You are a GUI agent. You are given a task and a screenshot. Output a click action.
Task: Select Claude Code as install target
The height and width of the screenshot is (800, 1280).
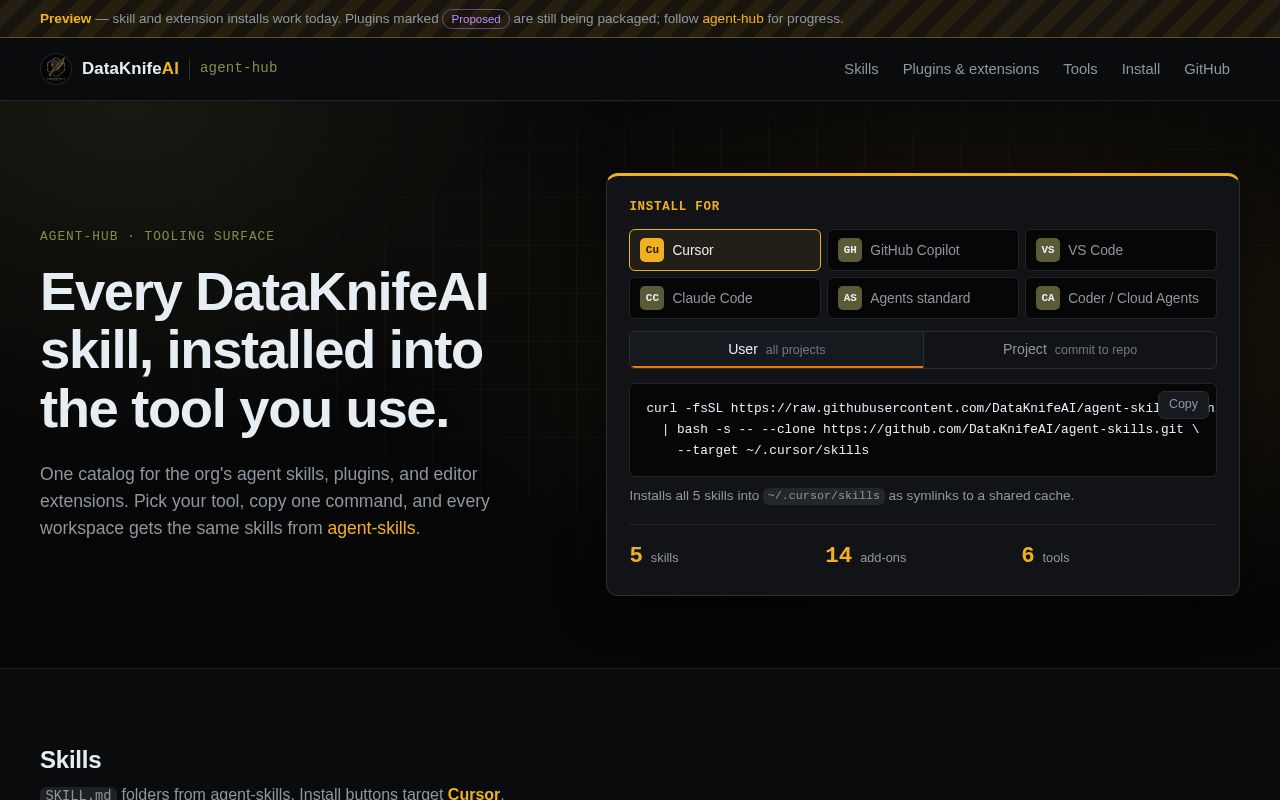(x=725, y=298)
